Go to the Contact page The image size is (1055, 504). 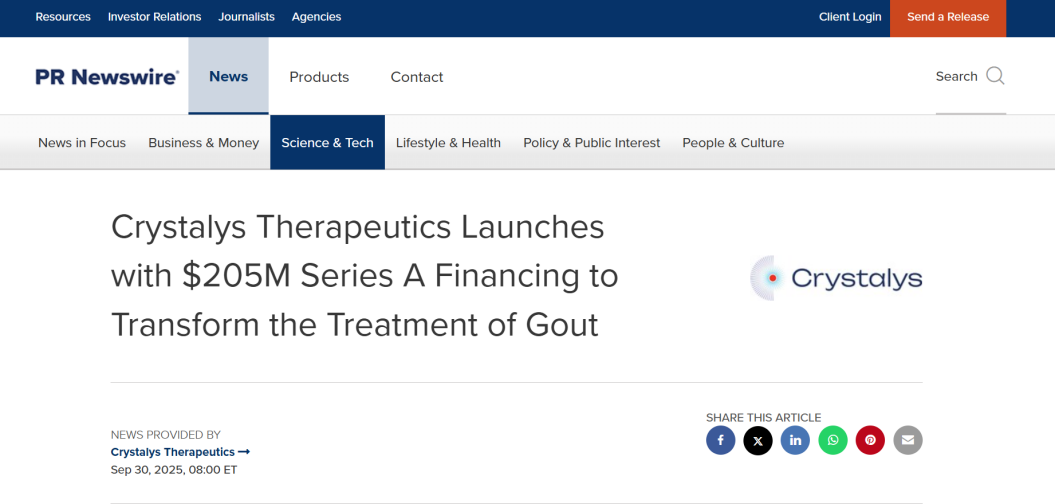[x=417, y=77]
